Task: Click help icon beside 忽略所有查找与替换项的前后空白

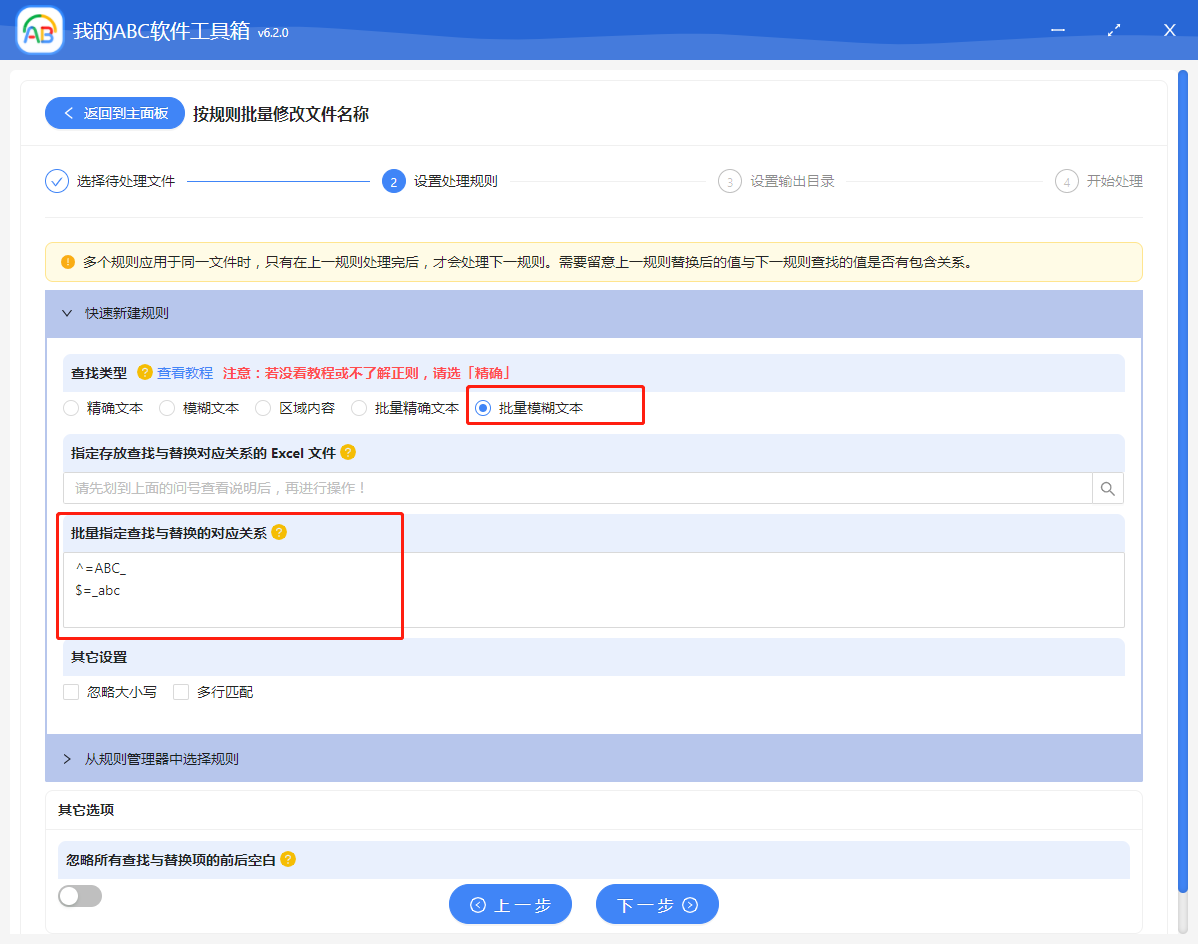Action: [289, 859]
